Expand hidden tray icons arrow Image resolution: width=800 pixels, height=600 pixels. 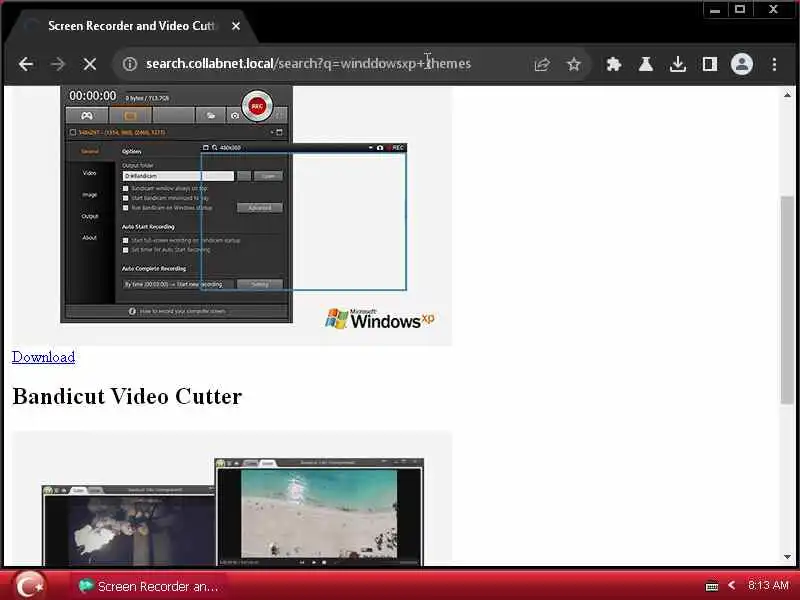pos(732,585)
